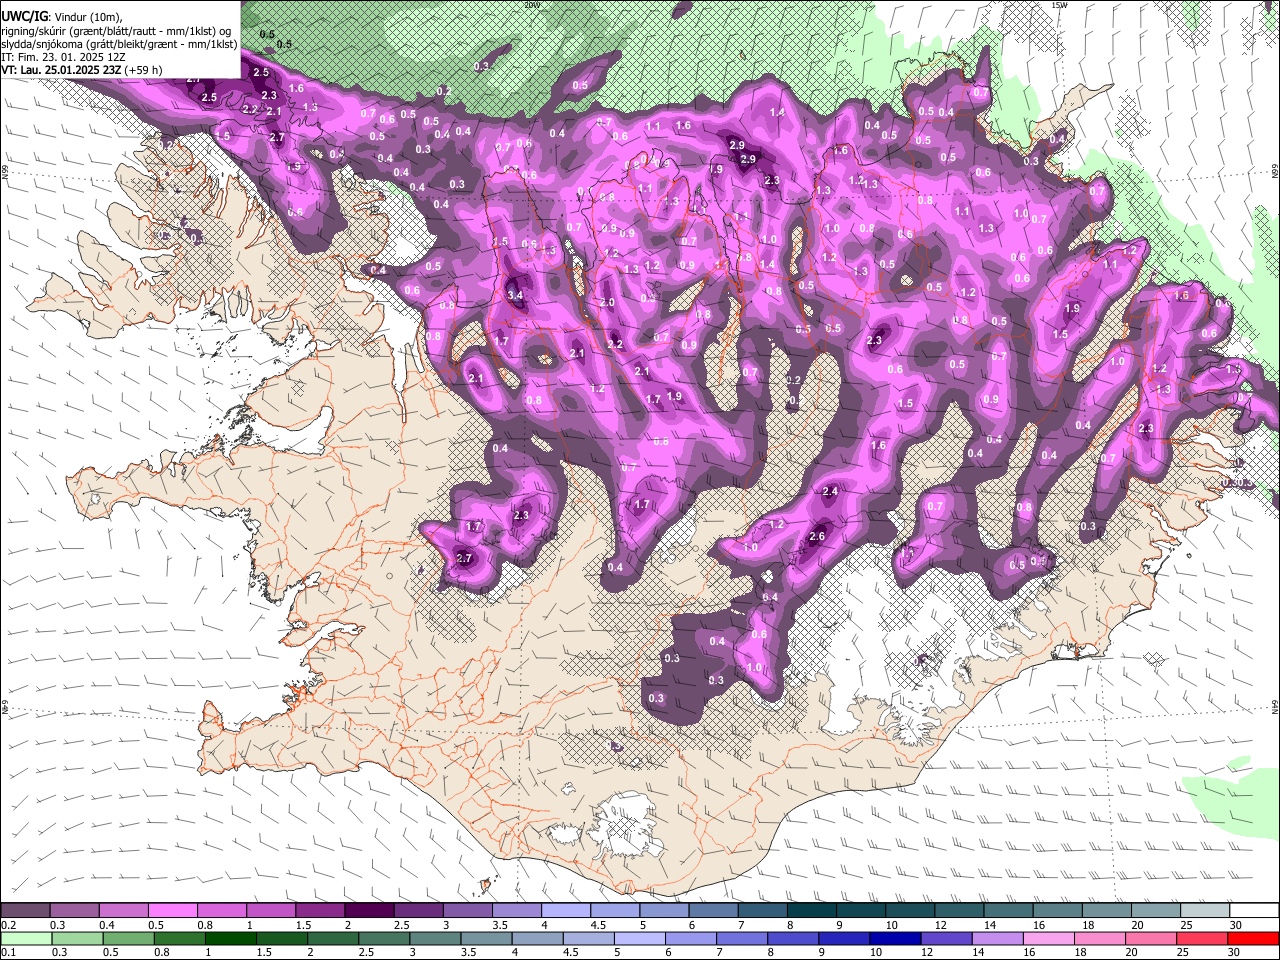Click the "rigning/skúrir" legend description line
Screen dimensions: 1280x960
pos(117,31)
